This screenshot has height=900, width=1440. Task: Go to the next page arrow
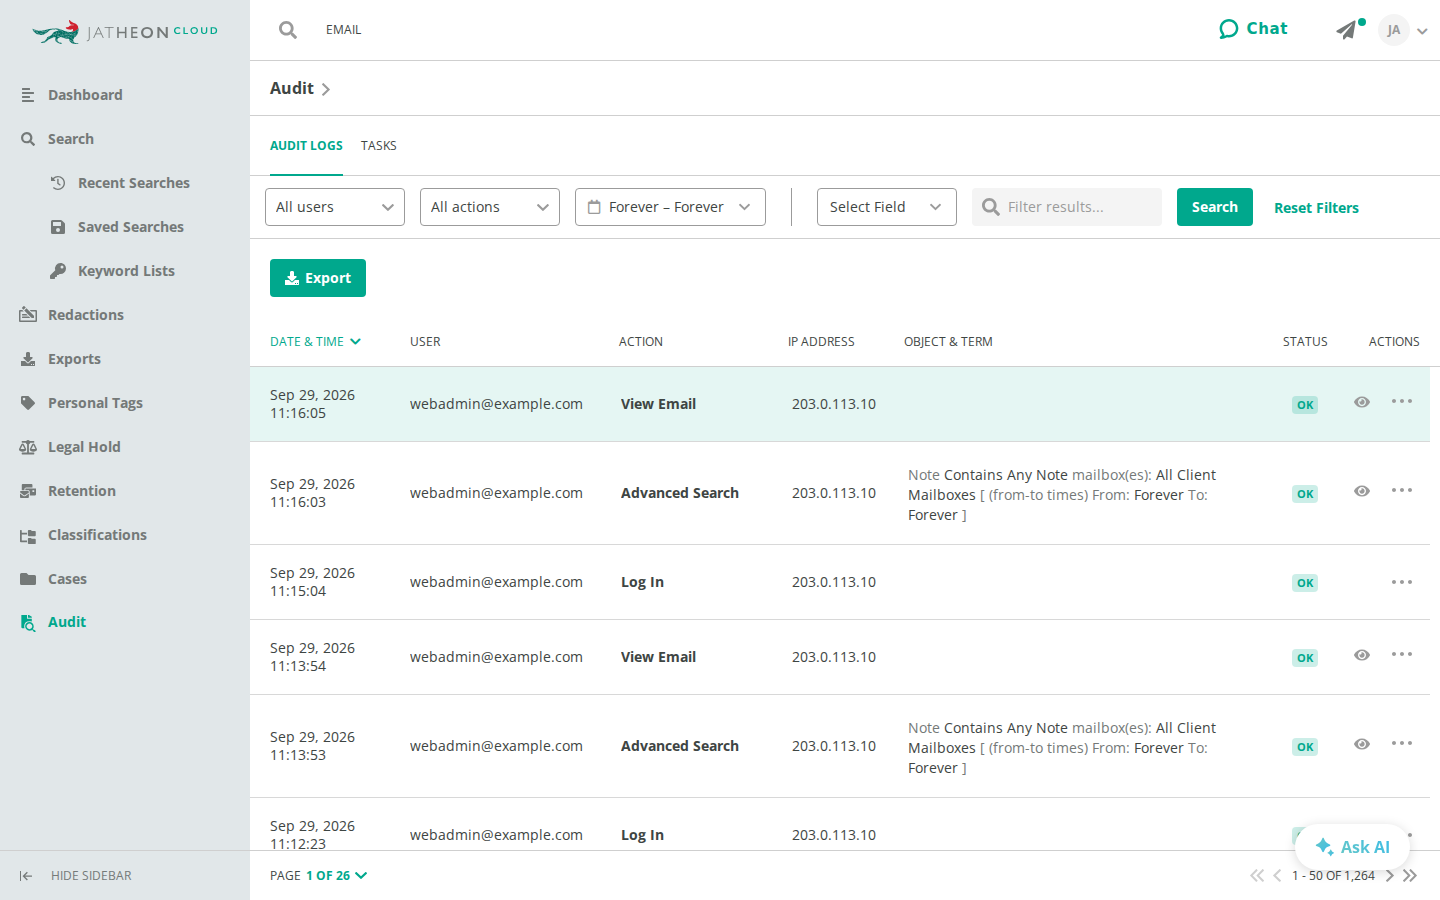coord(1389,876)
